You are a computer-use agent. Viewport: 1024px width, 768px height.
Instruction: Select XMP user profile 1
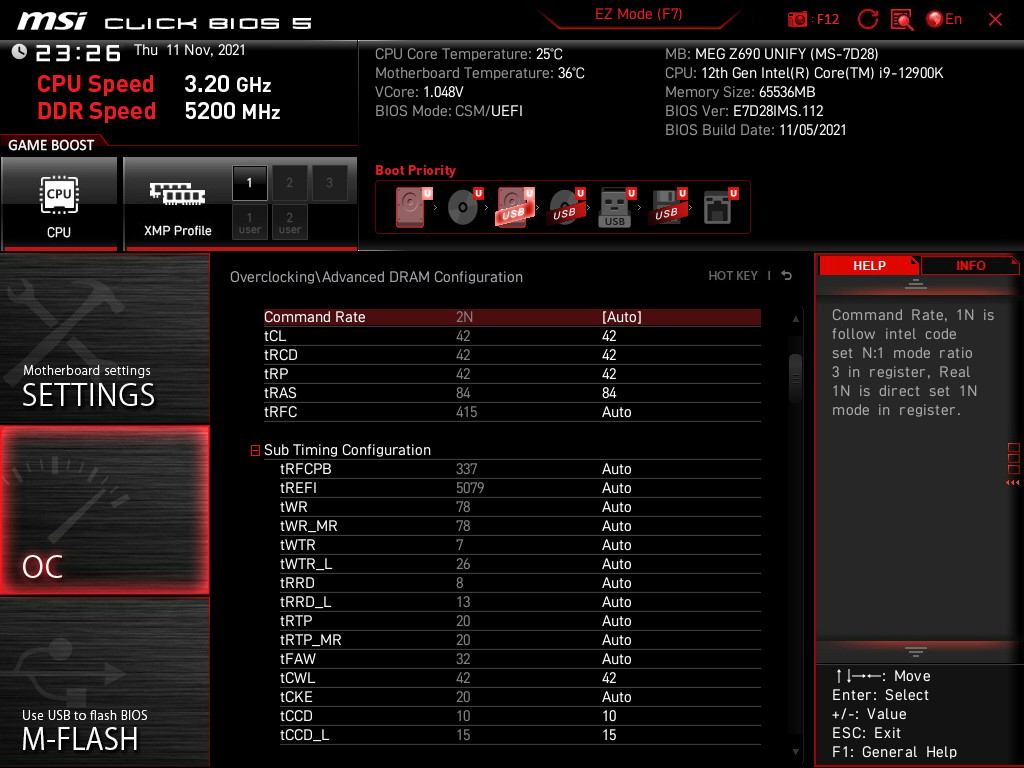pyautogui.click(x=249, y=222)
